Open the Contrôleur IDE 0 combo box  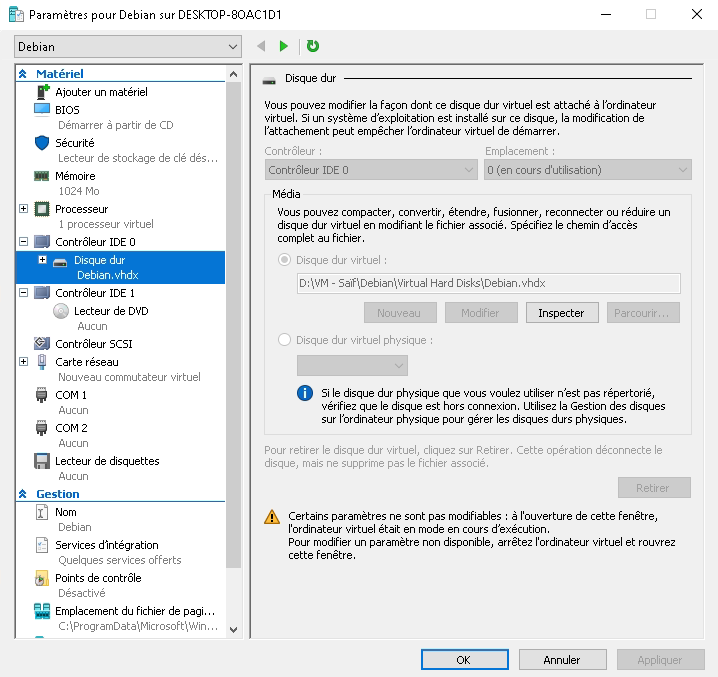pos(370,170)
